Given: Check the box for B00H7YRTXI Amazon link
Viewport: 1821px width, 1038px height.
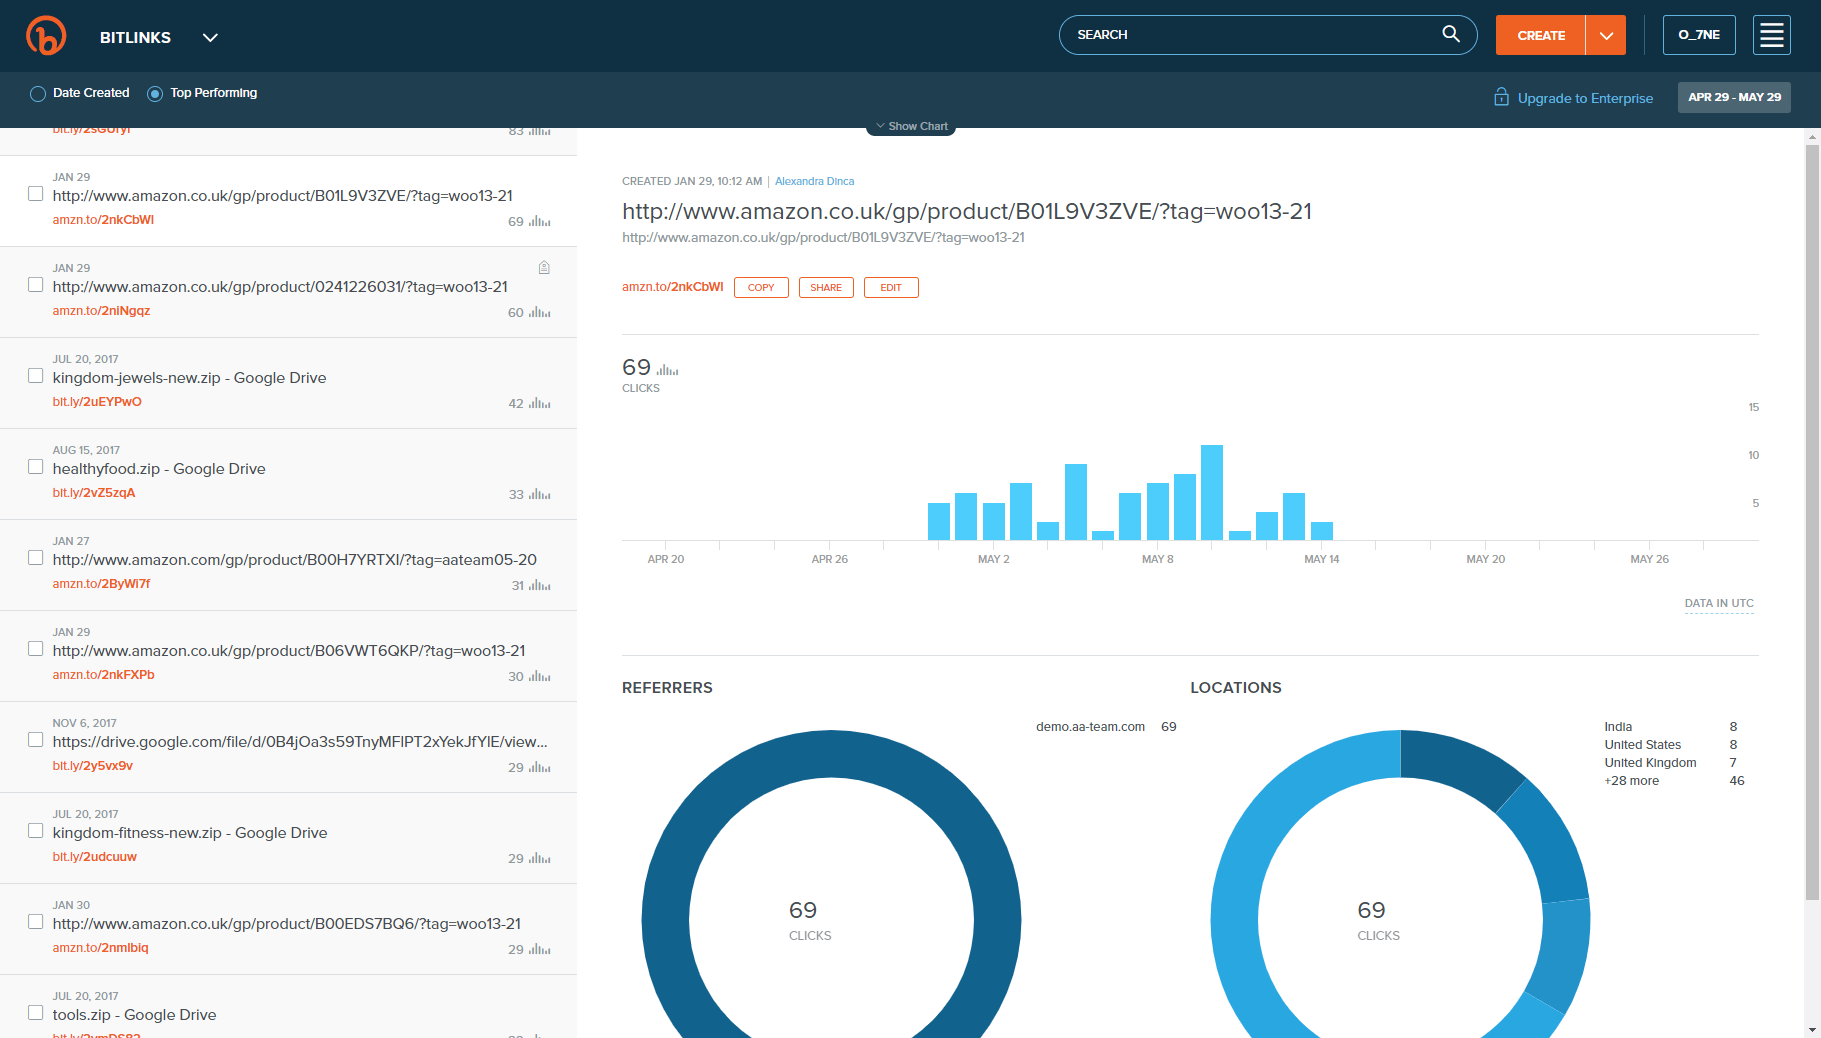Looking at the screenshot, I should click(x=35, y=557).
